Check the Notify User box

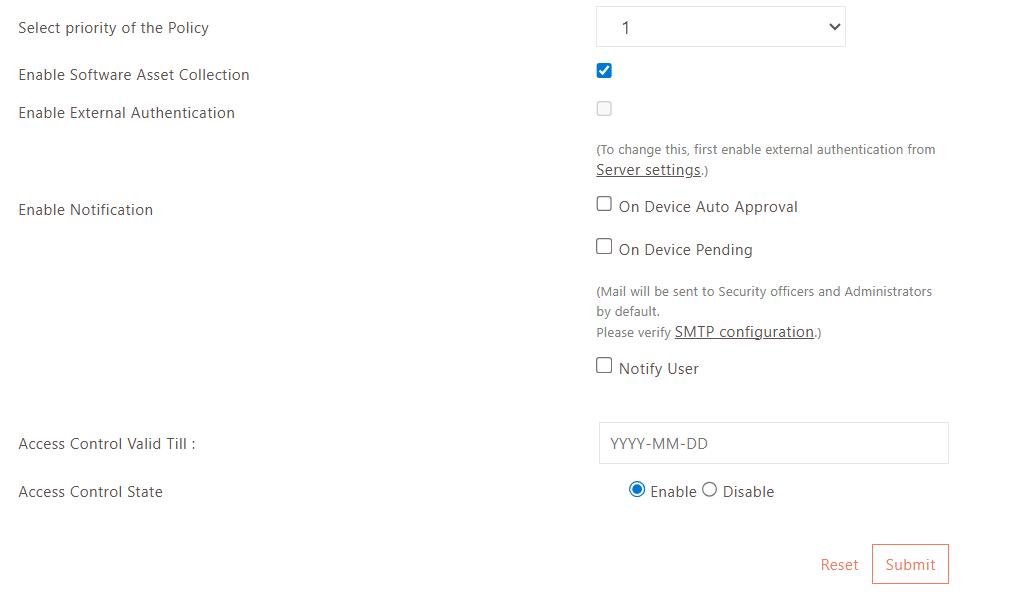[x=604, y=366]
